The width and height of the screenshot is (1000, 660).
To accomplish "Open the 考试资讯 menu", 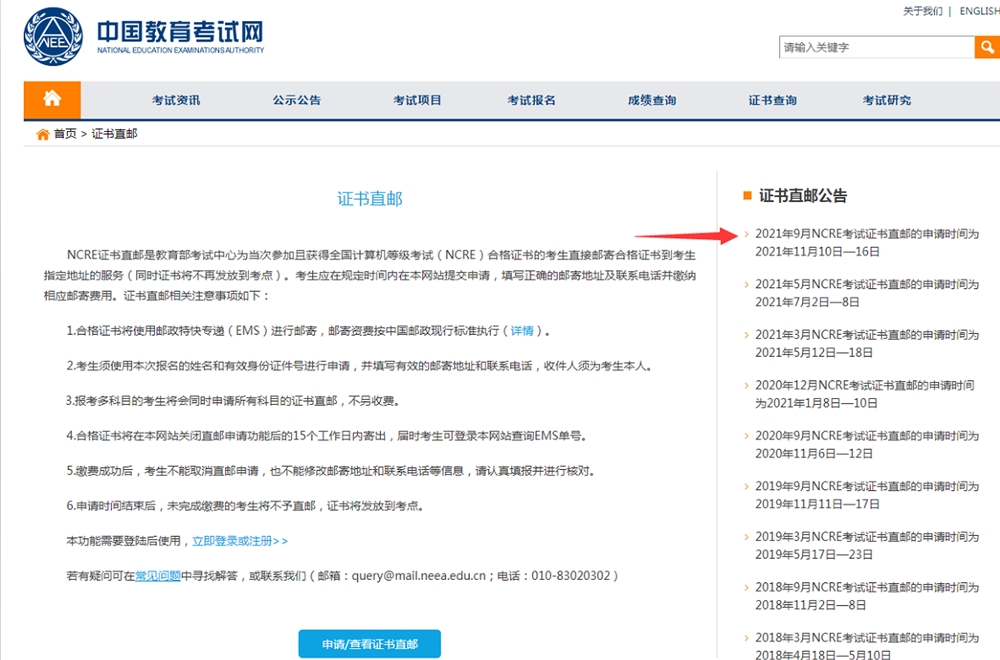I will tap(176, 100).
